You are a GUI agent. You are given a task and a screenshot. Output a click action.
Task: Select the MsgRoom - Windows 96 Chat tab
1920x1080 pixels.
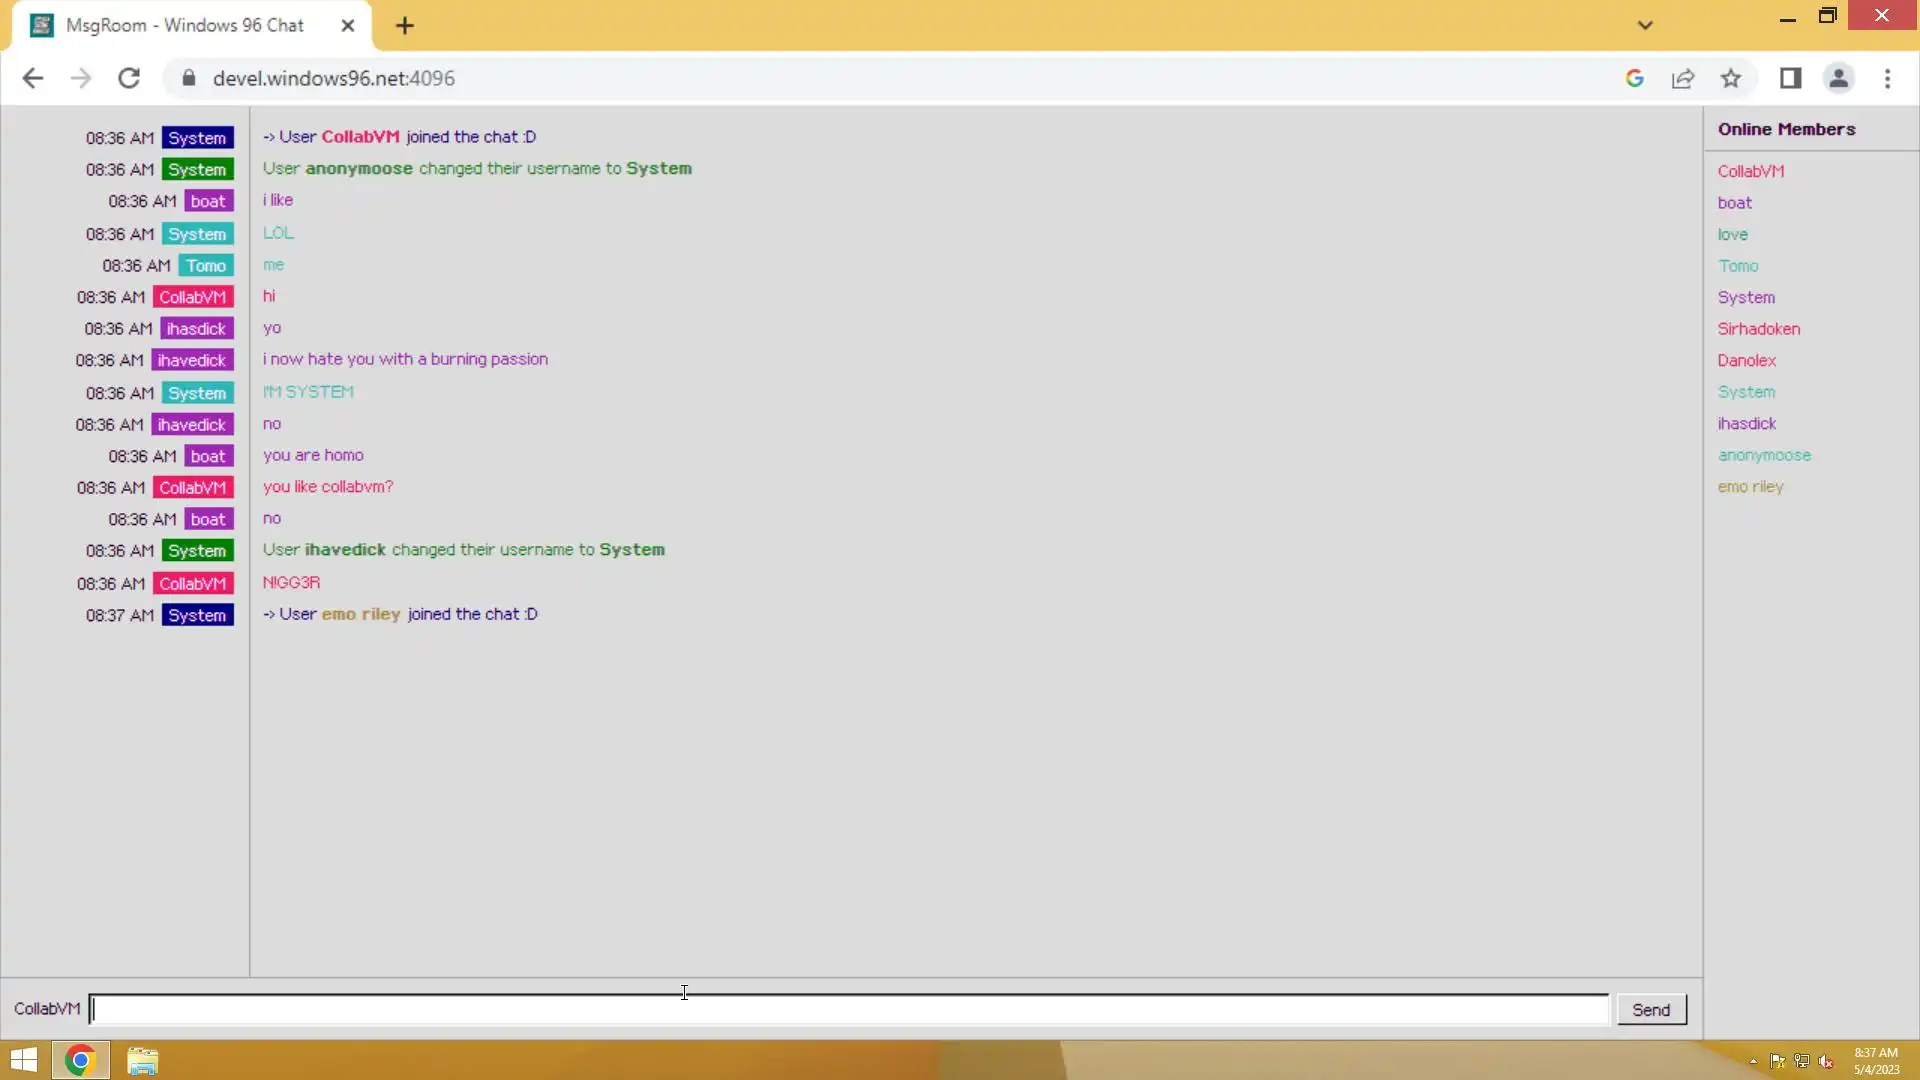(x=185, y=26)
